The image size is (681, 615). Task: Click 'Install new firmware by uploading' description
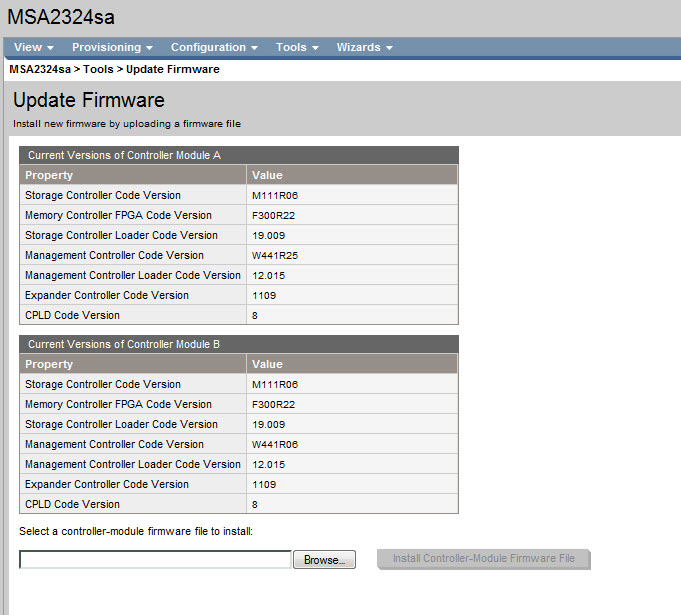127,124
